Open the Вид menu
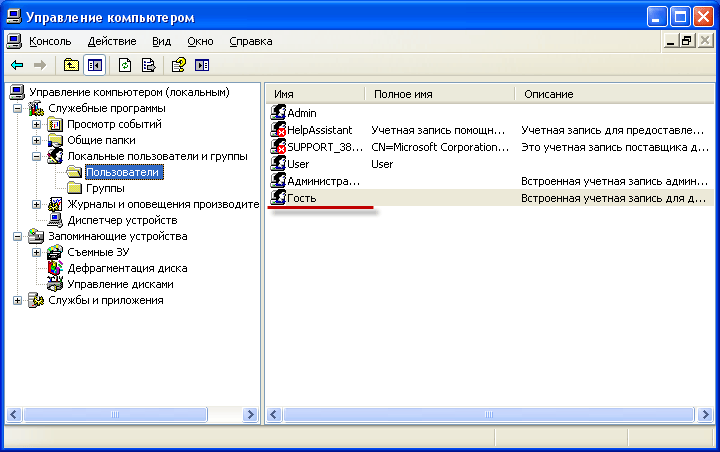 click(x=162, y=41)
